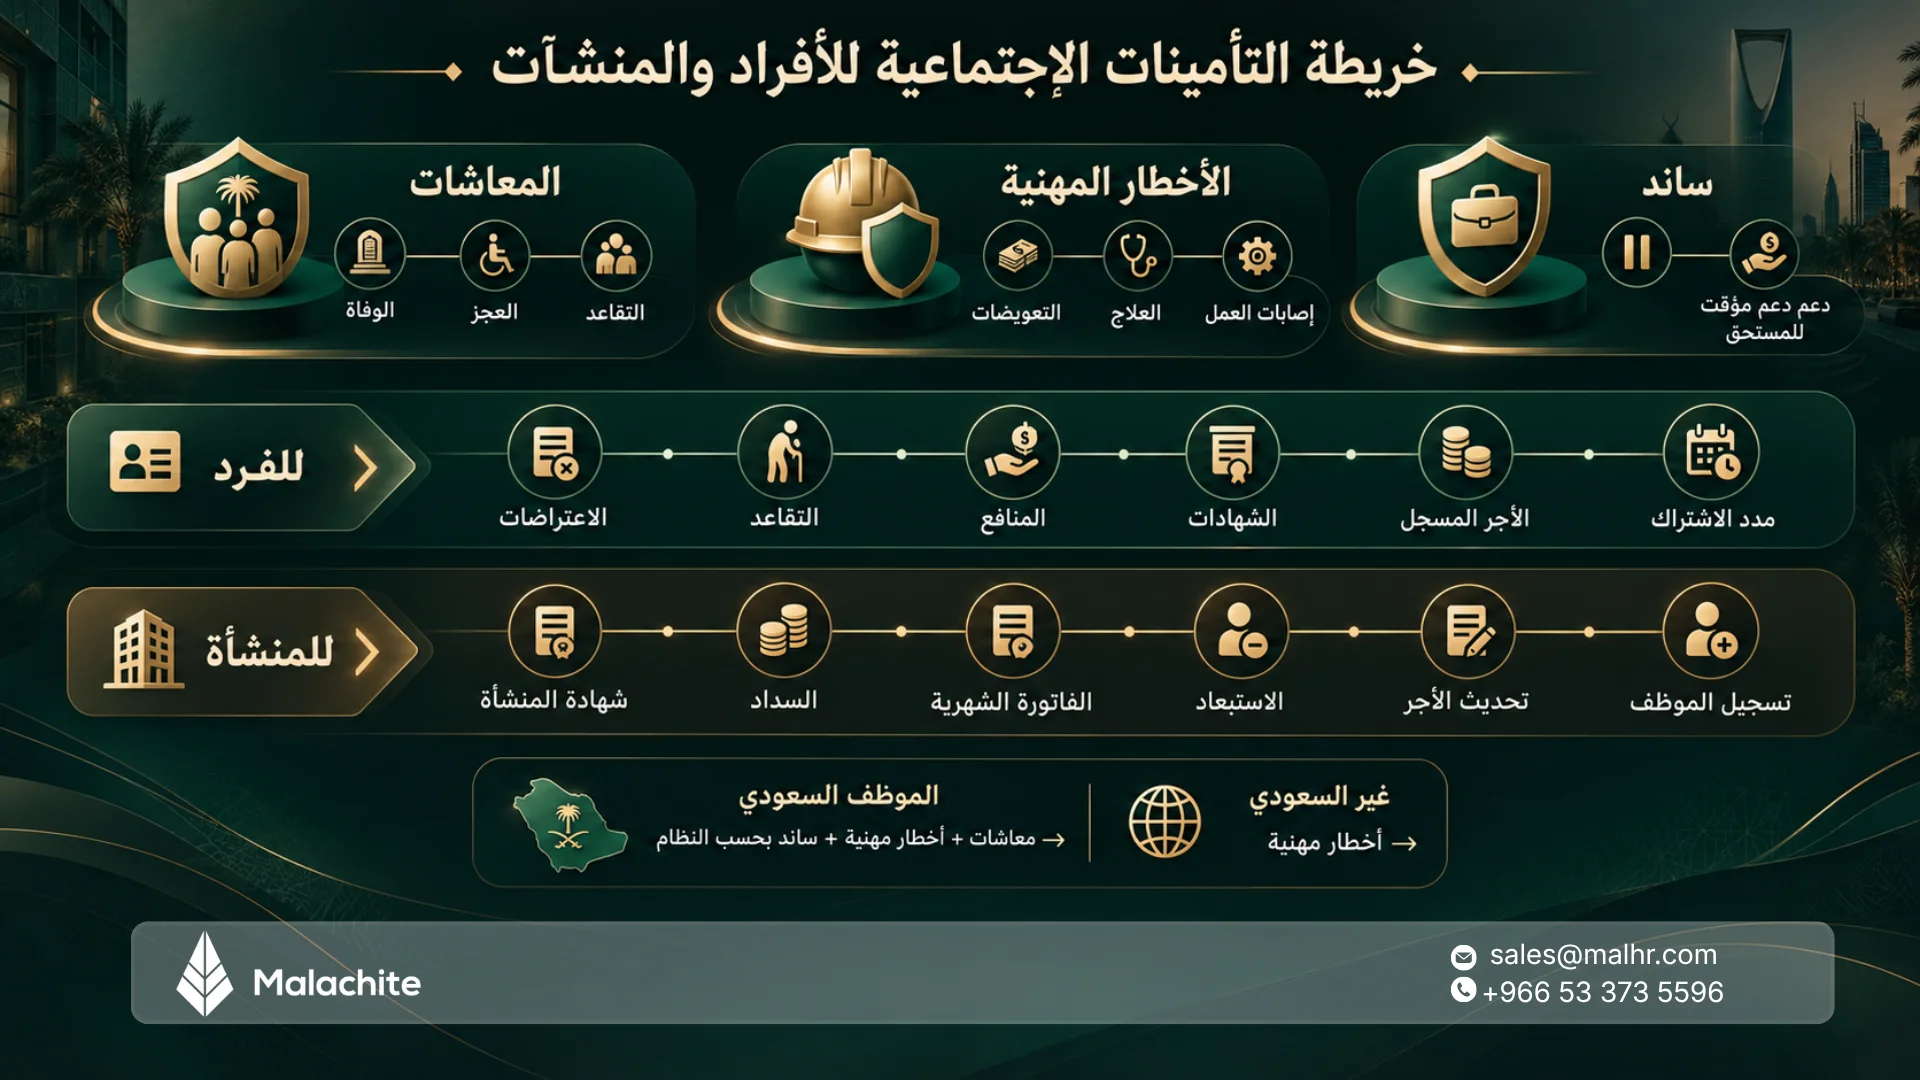This screenshot has width=1920, height=1080.
Task: Click the Malachite leaf logo
Action: click(x=205, y=974)
